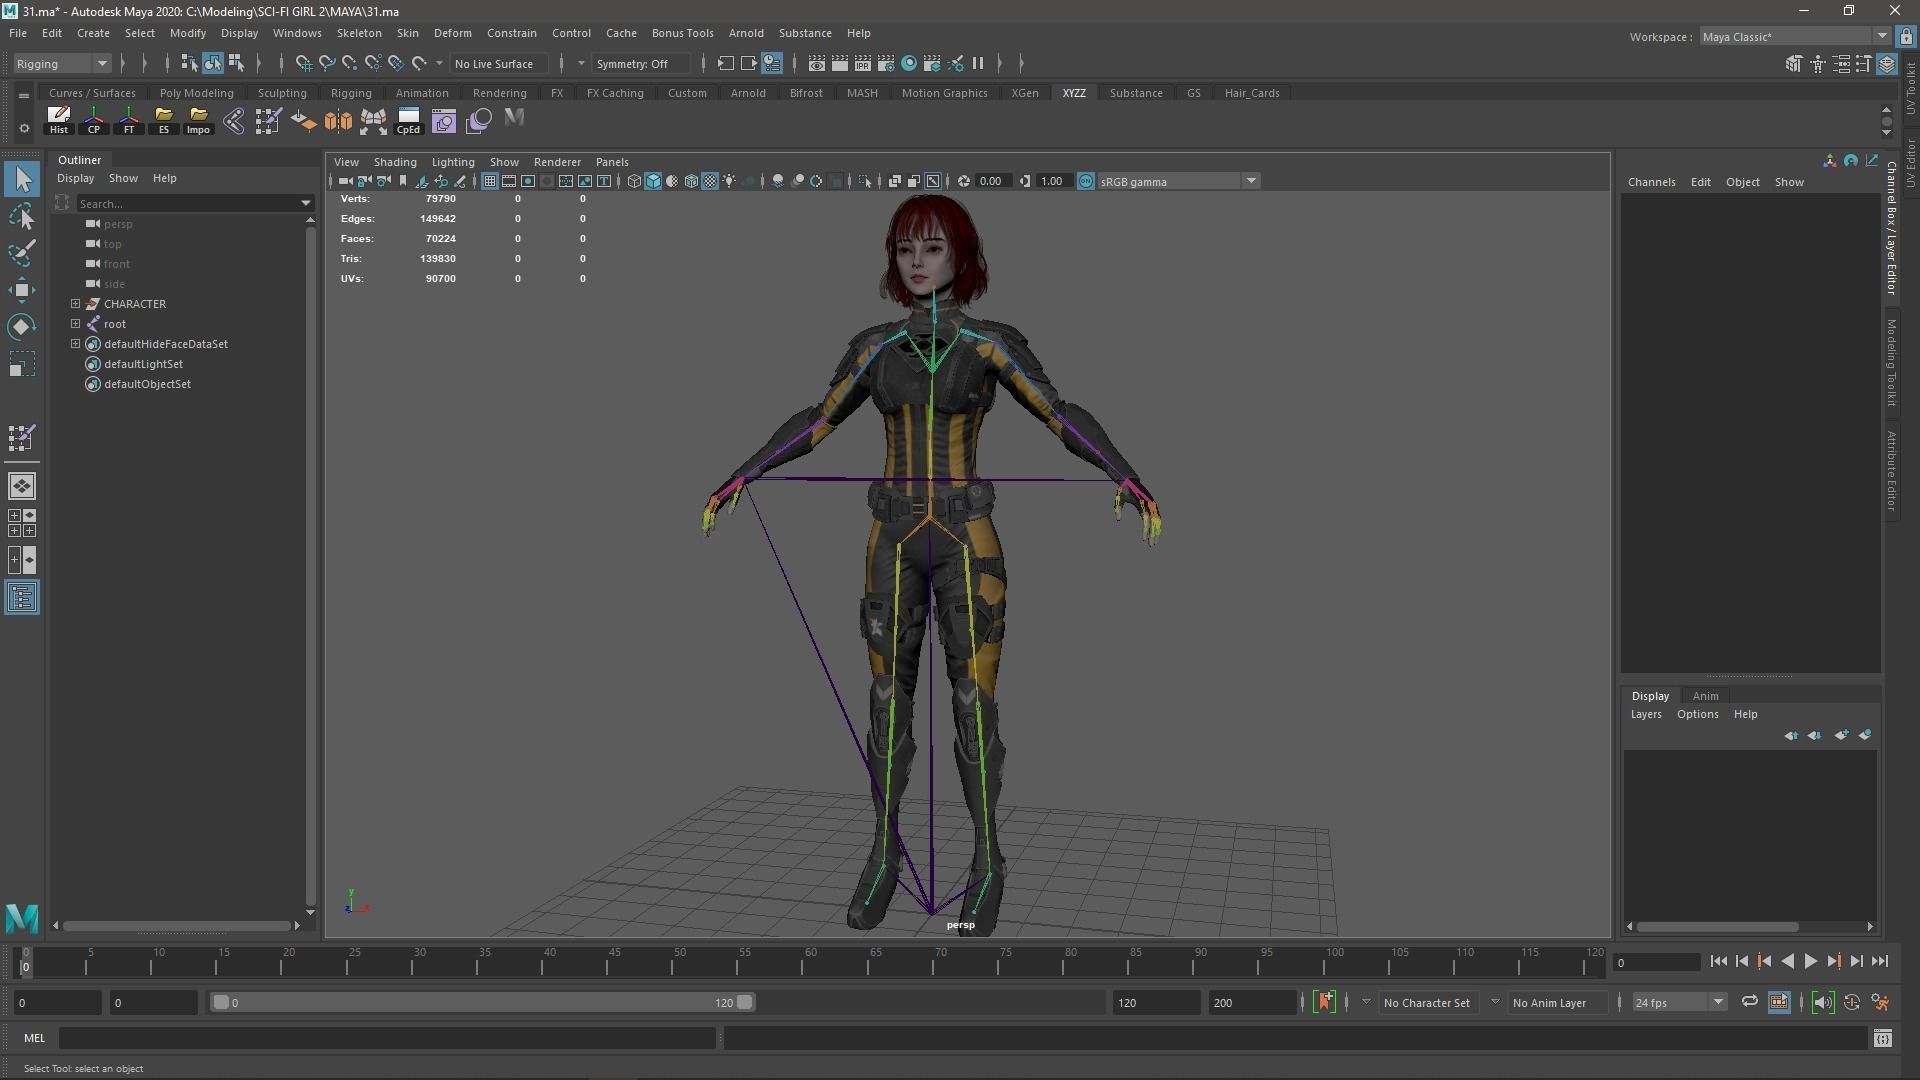Viewport: 1920px width, 1080px height.
Task: Open the Outliner search filter dropdown arrow
Action: pos(306,203)
